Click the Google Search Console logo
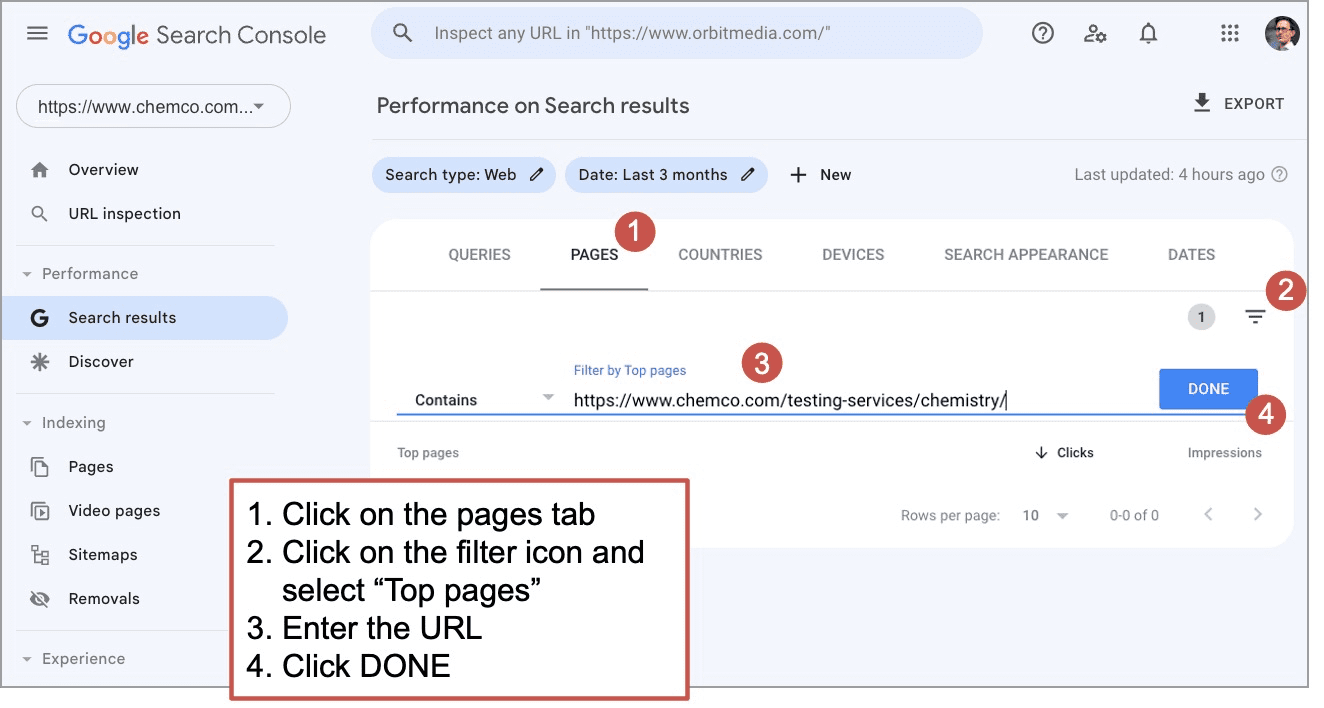Viewport: 1324px width, 708px height. (x=197, y=35)
